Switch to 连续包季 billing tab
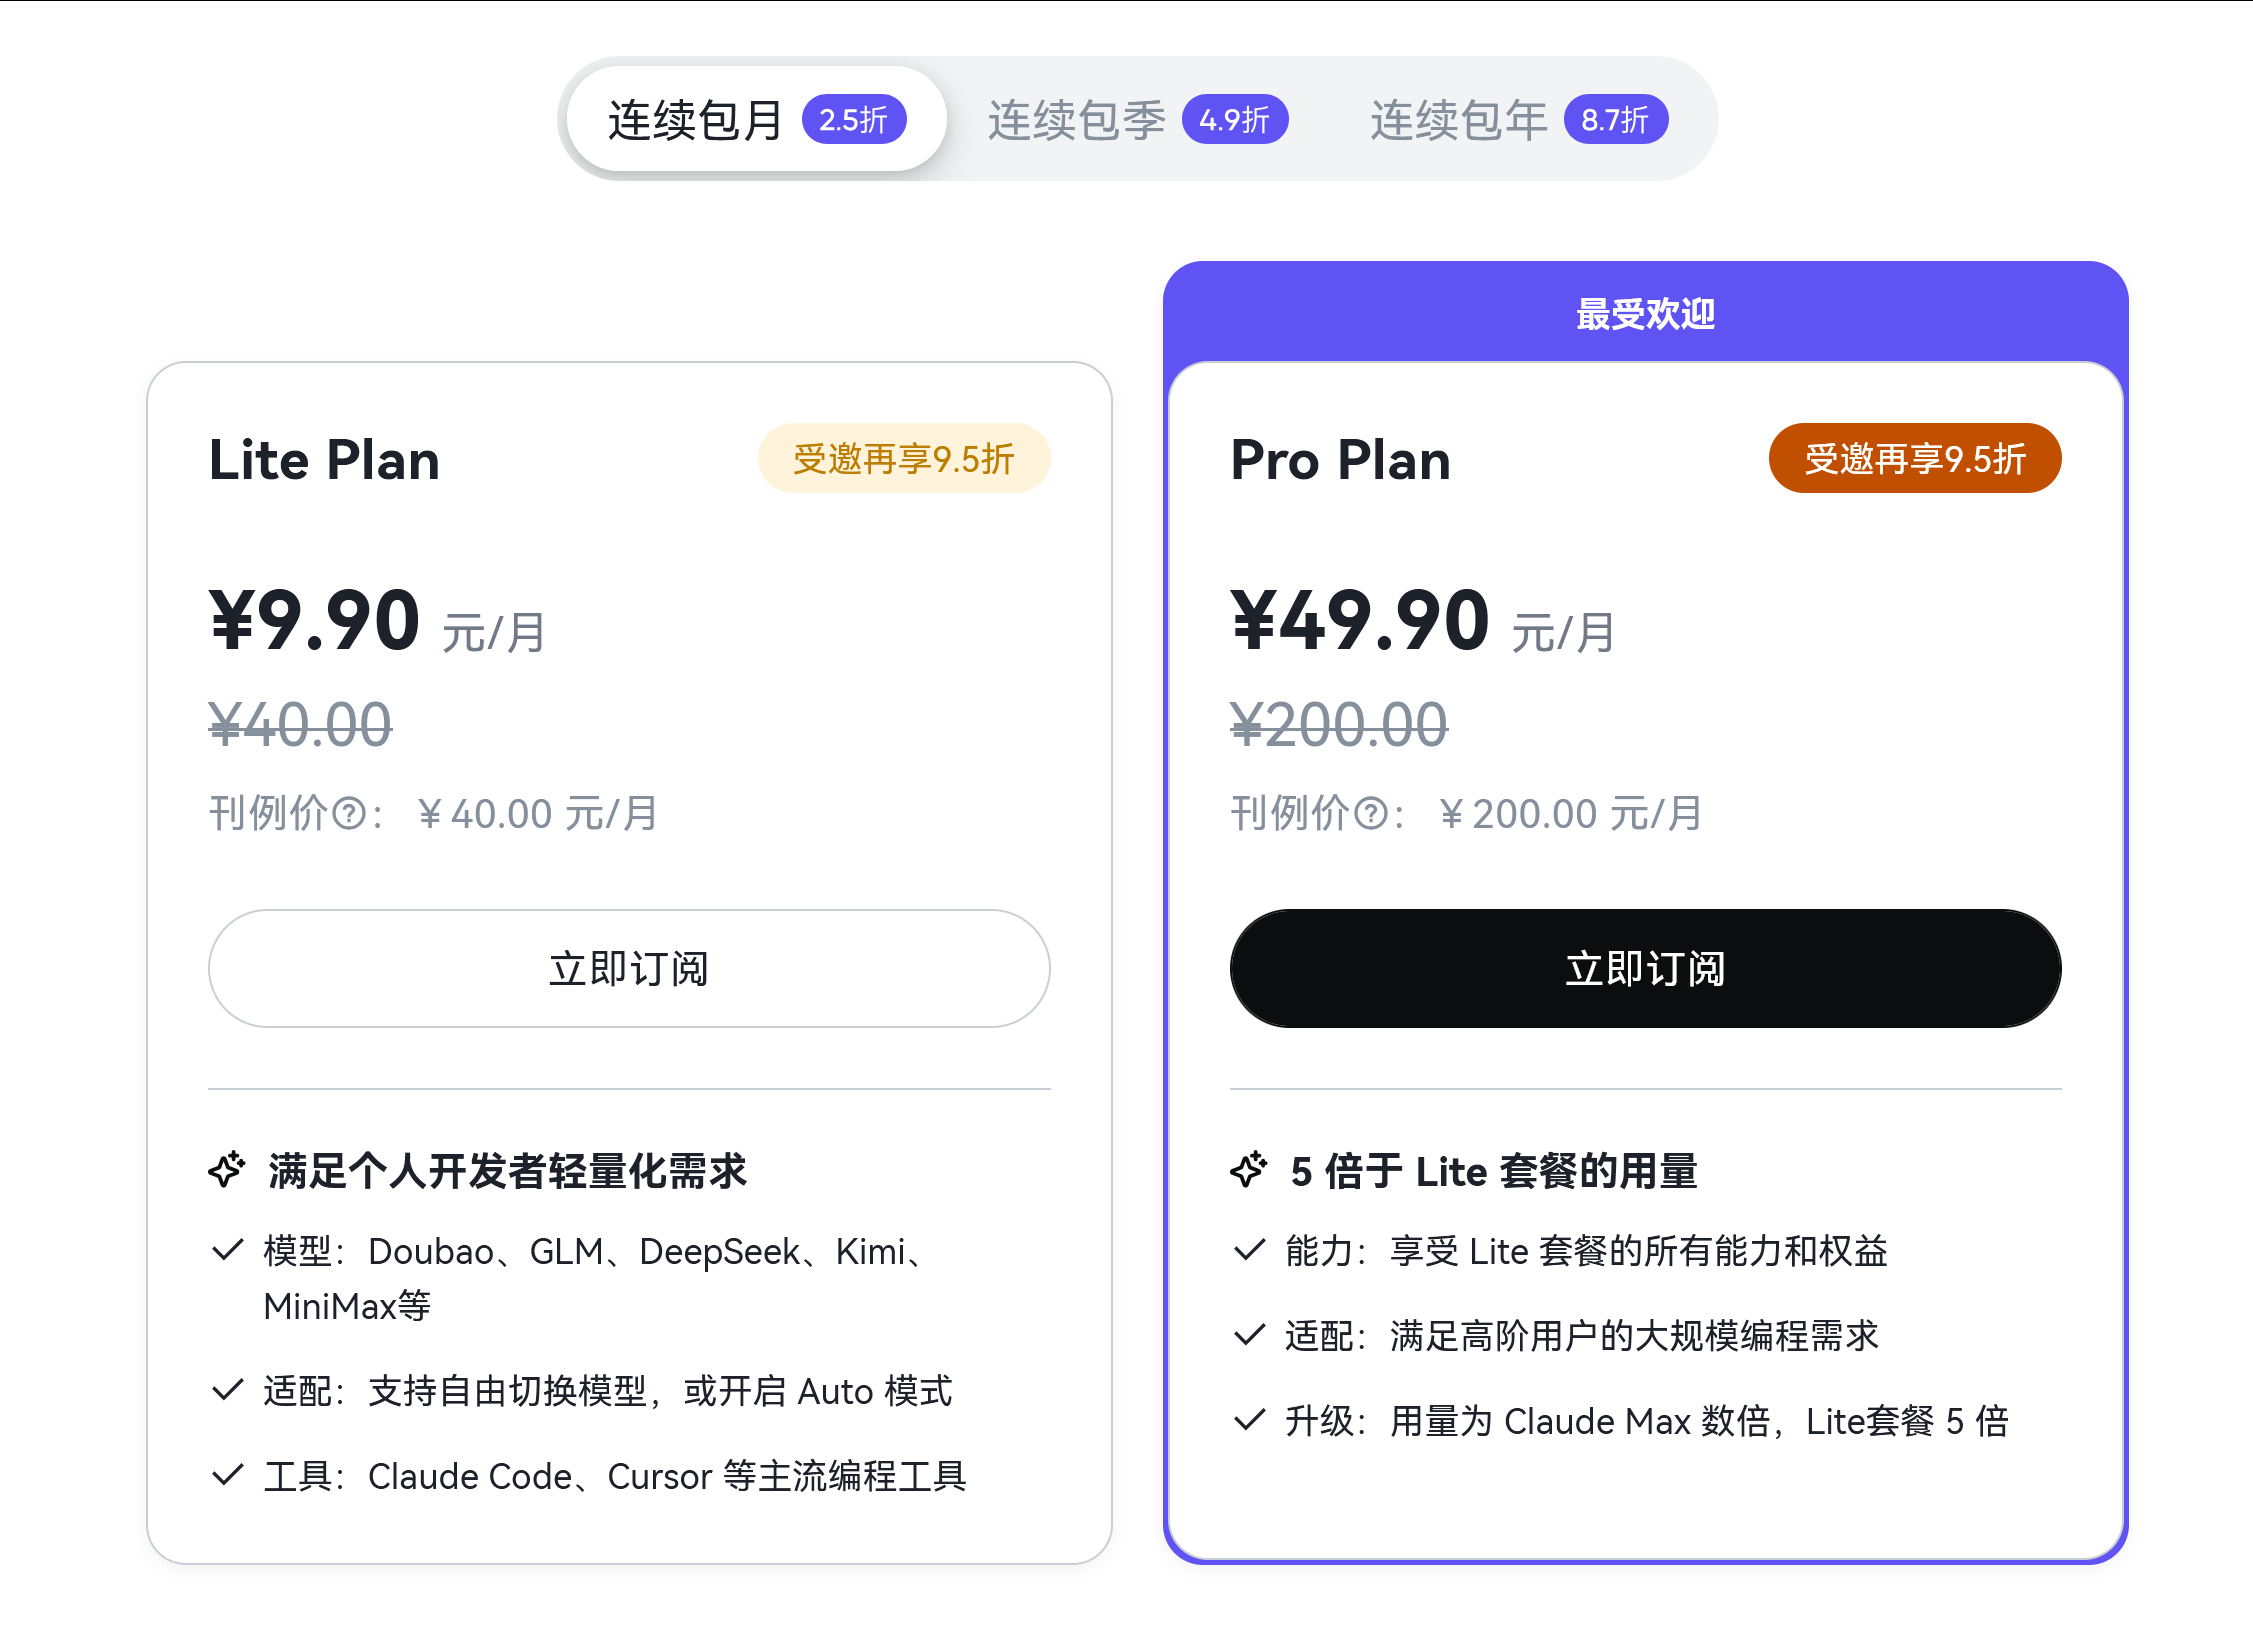Screen dimensions: 2253x1638 (x=1137, y=119)
